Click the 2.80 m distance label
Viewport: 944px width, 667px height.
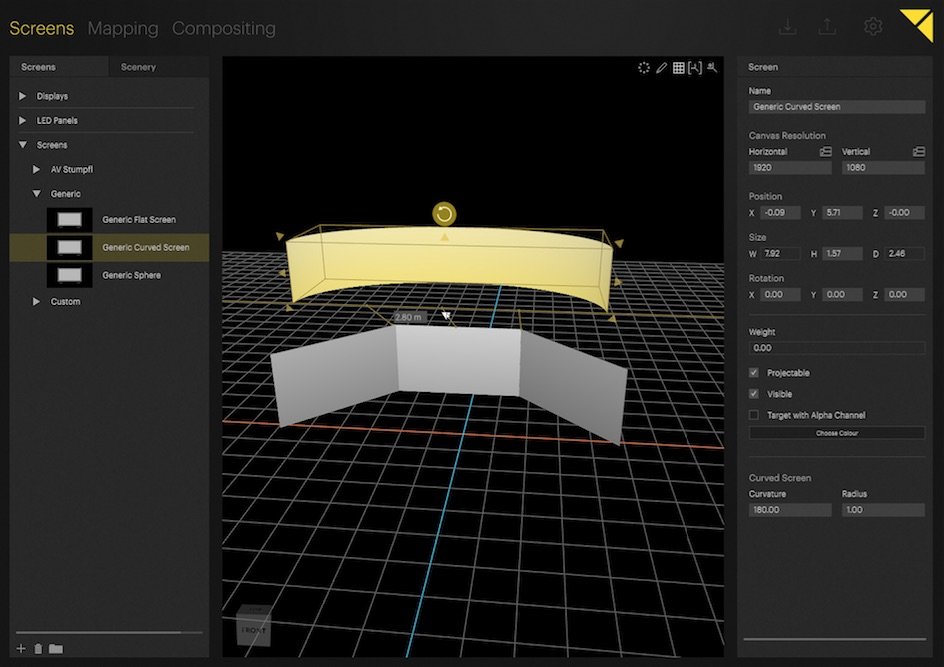coord(408,317)
